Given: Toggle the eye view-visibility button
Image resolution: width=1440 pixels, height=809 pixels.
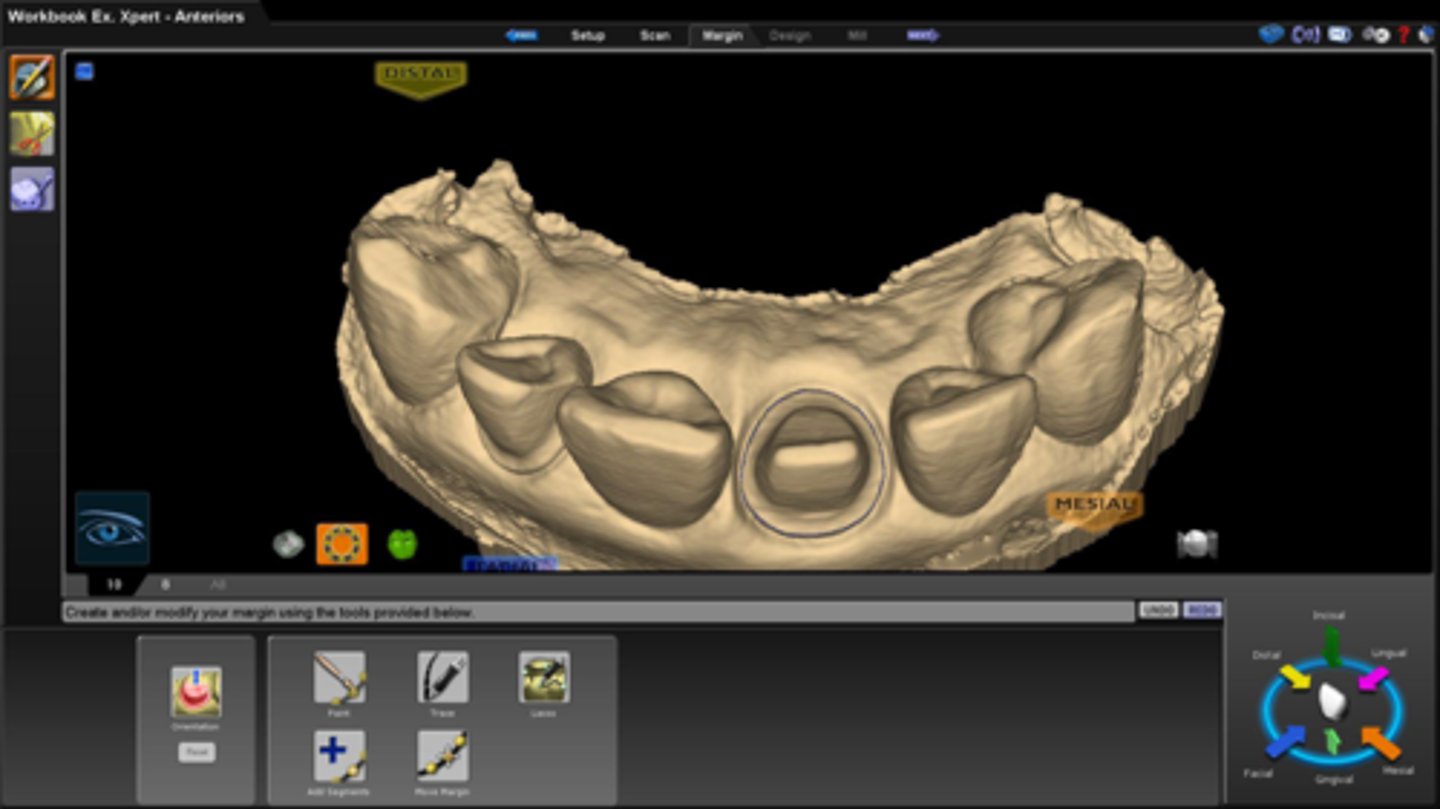Looking at the screenshot, I should click(x=112, y=528).
